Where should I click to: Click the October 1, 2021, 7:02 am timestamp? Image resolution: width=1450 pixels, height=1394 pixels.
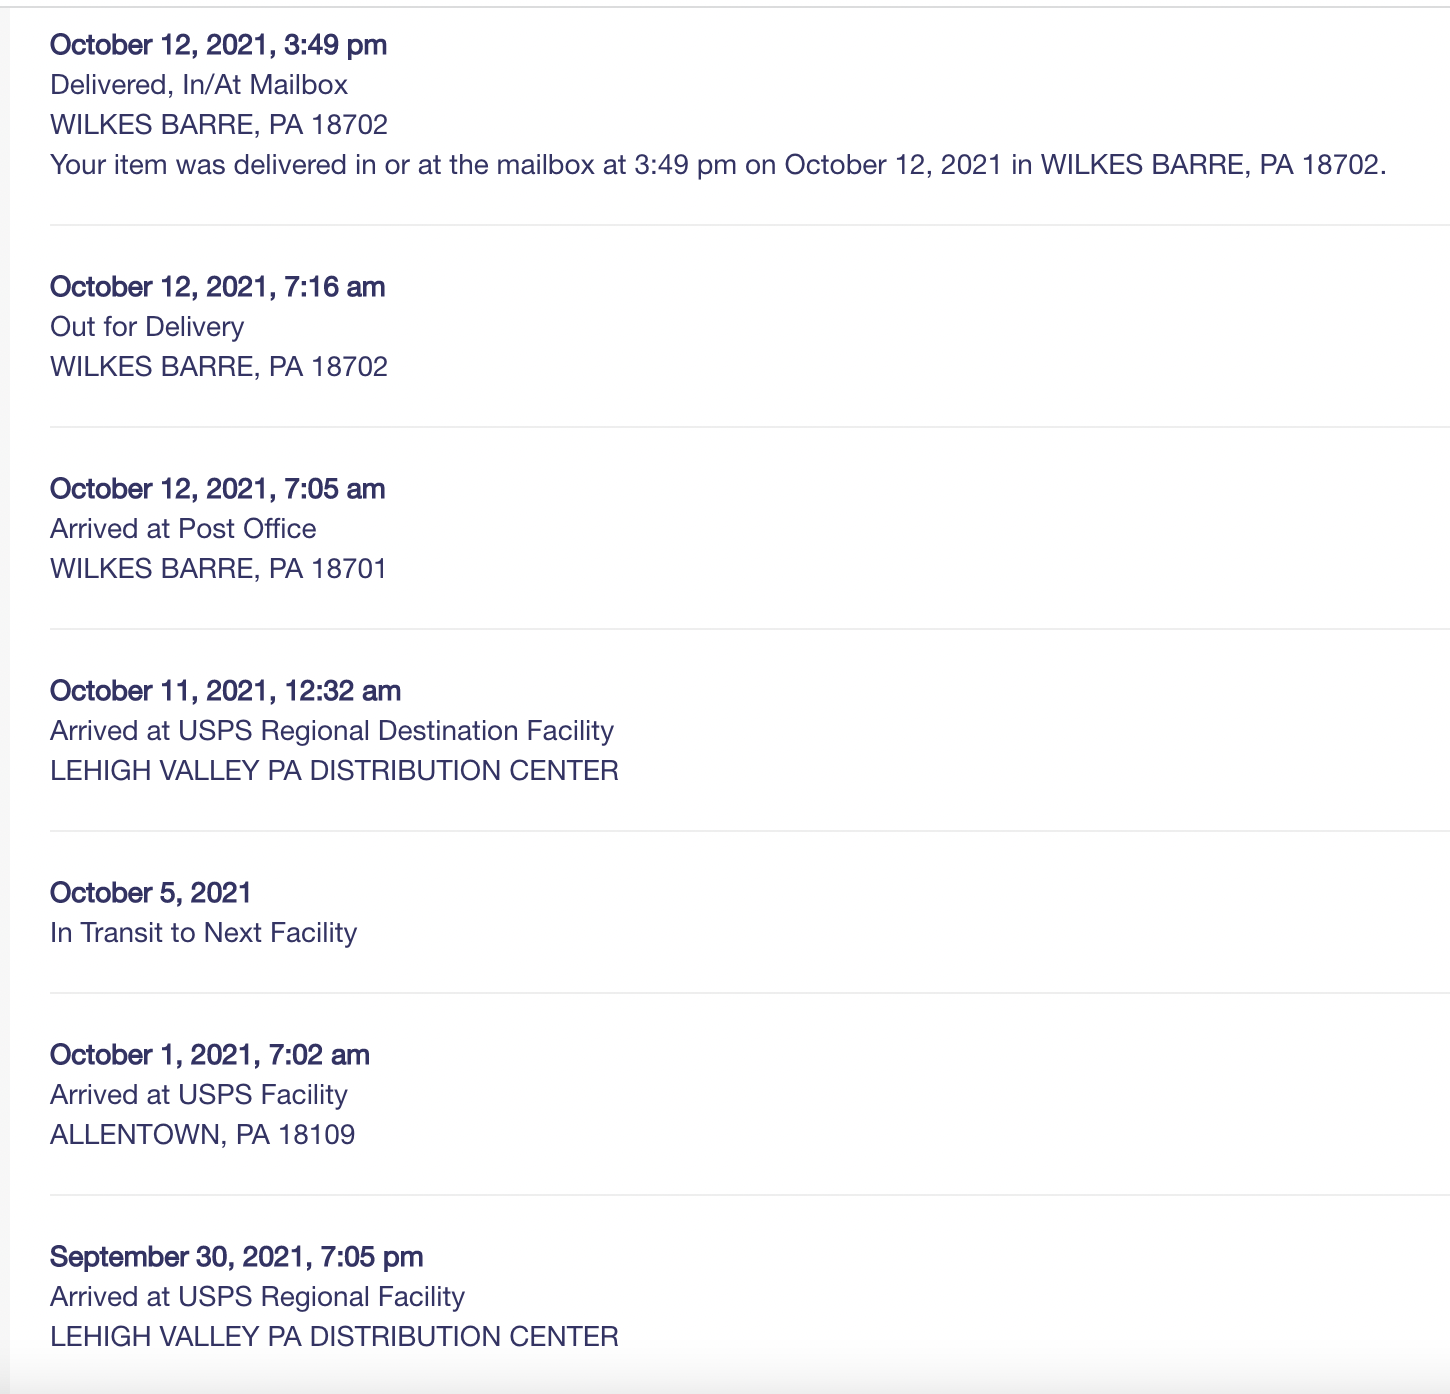(x=210, y=1055)
